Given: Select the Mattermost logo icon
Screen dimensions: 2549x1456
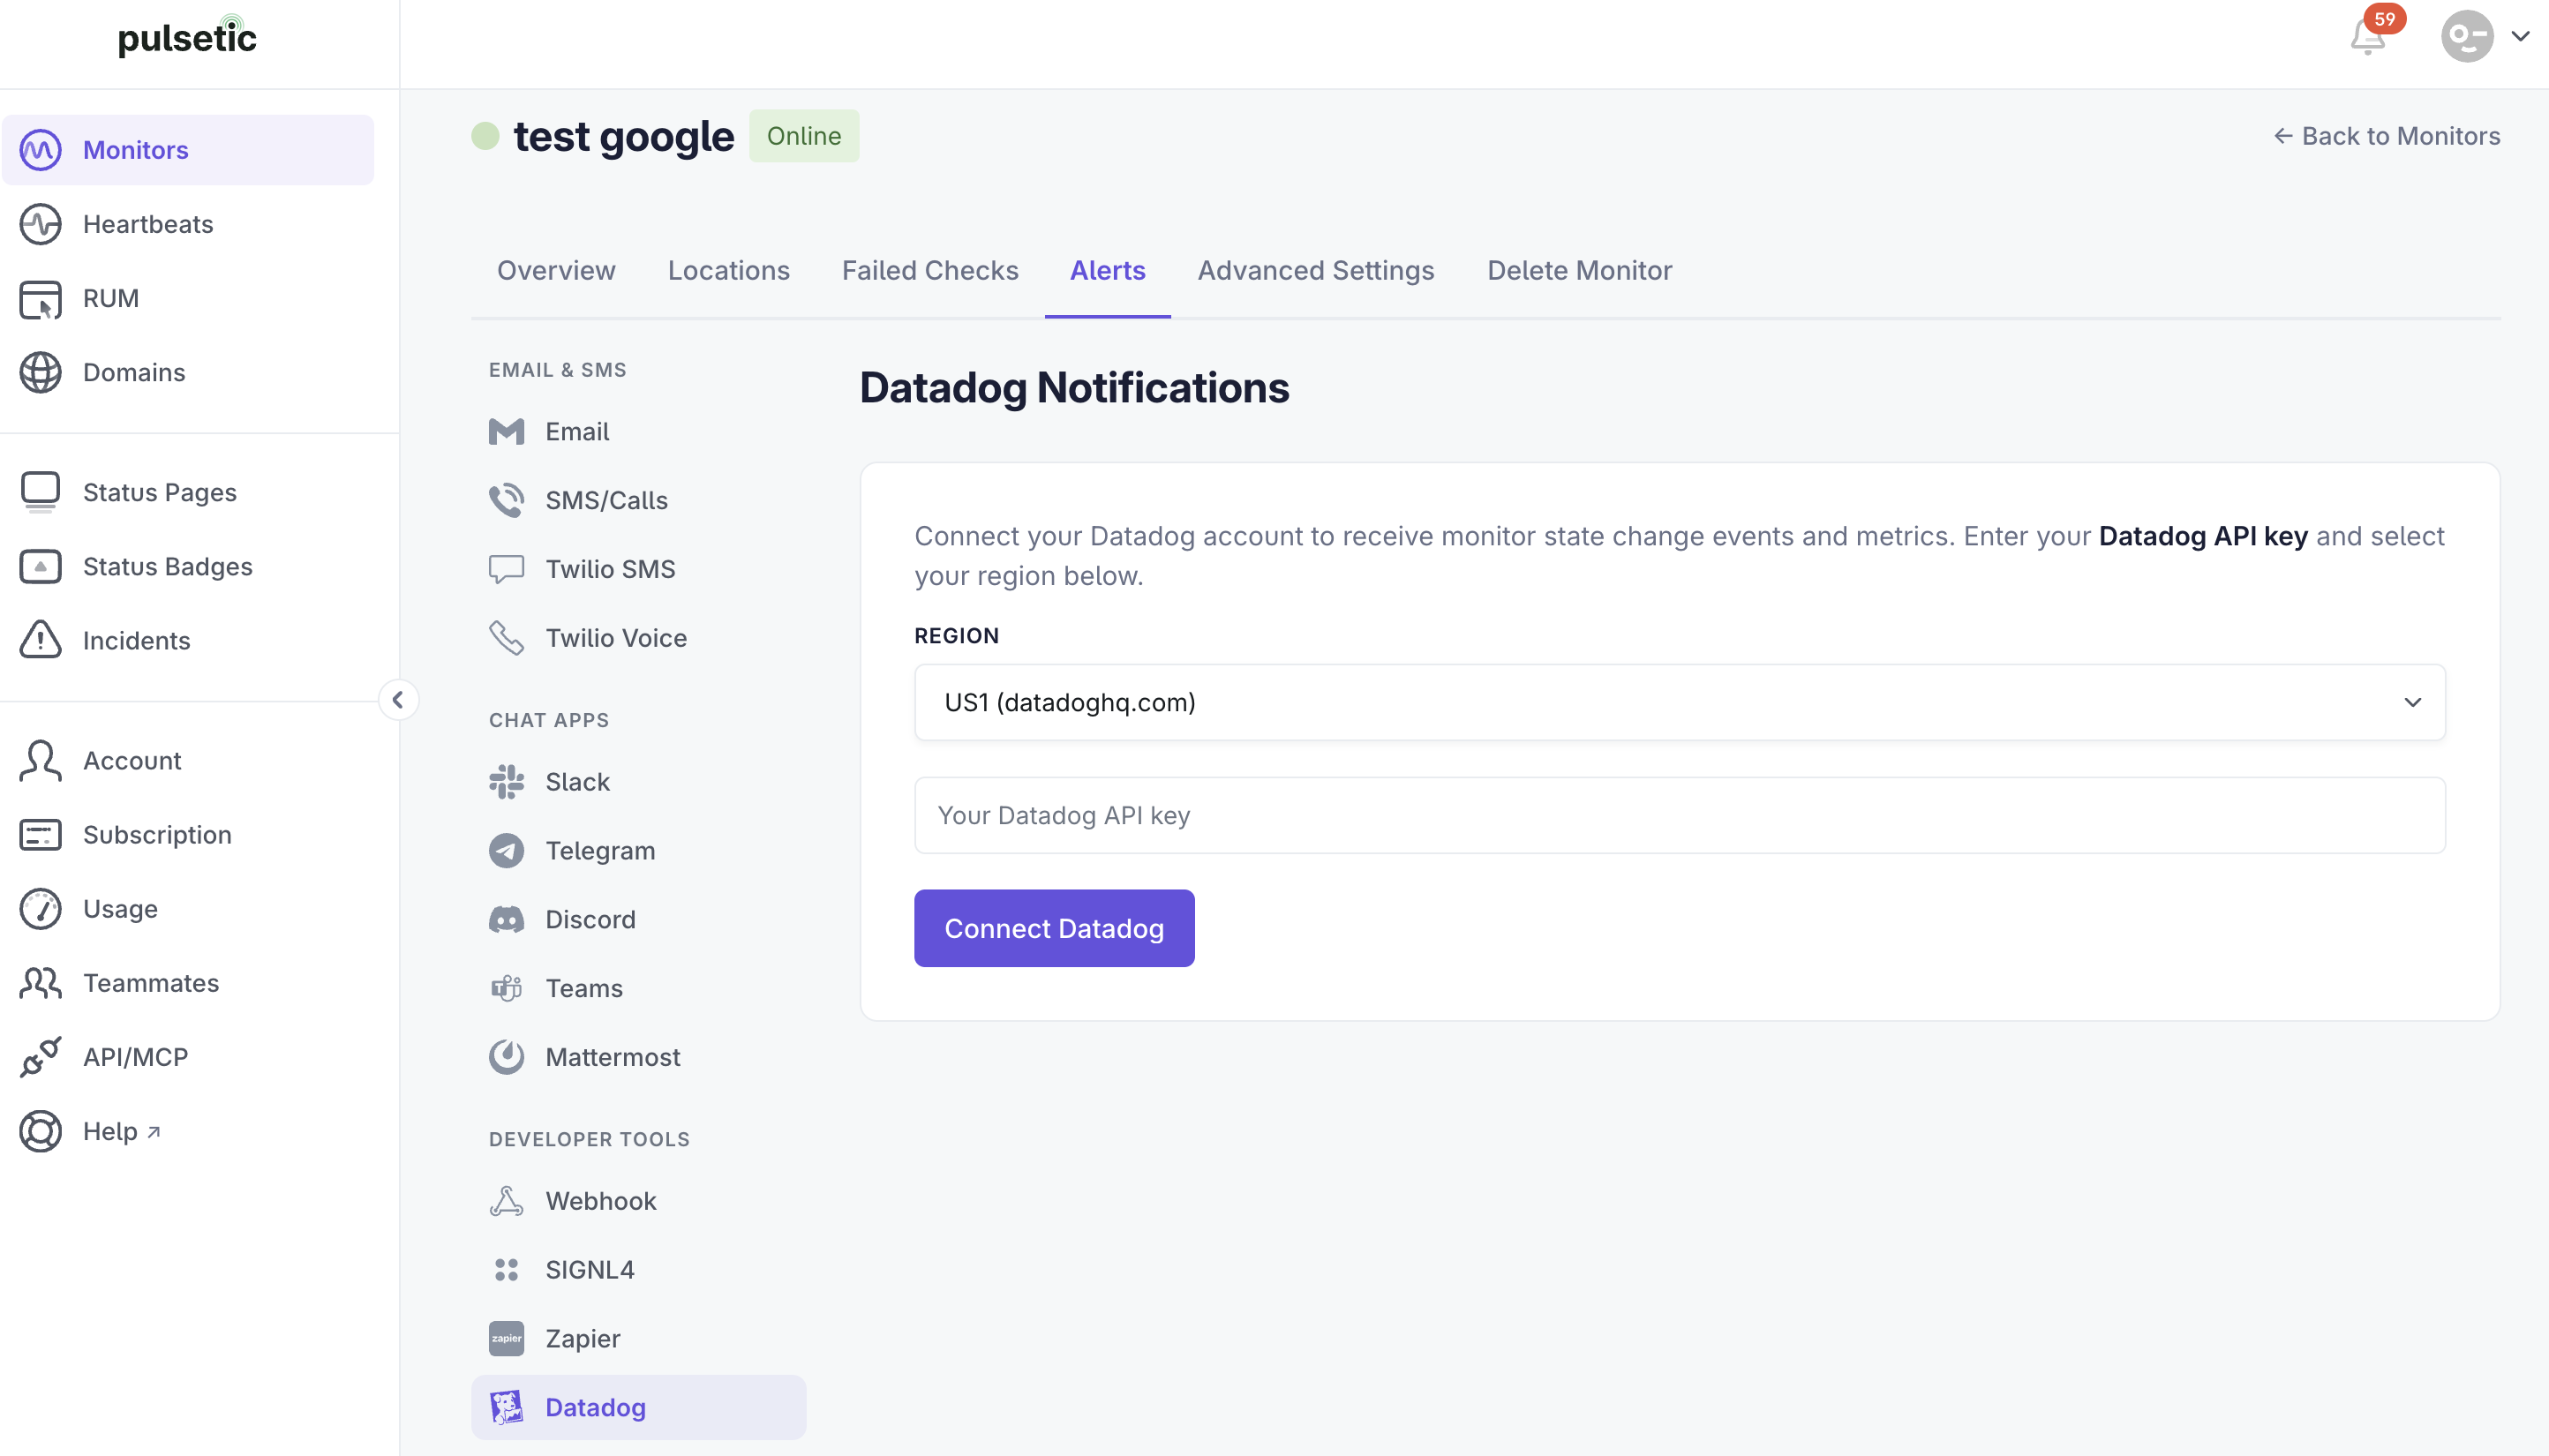Looking at the screenshot, I should coord(506,1057).
